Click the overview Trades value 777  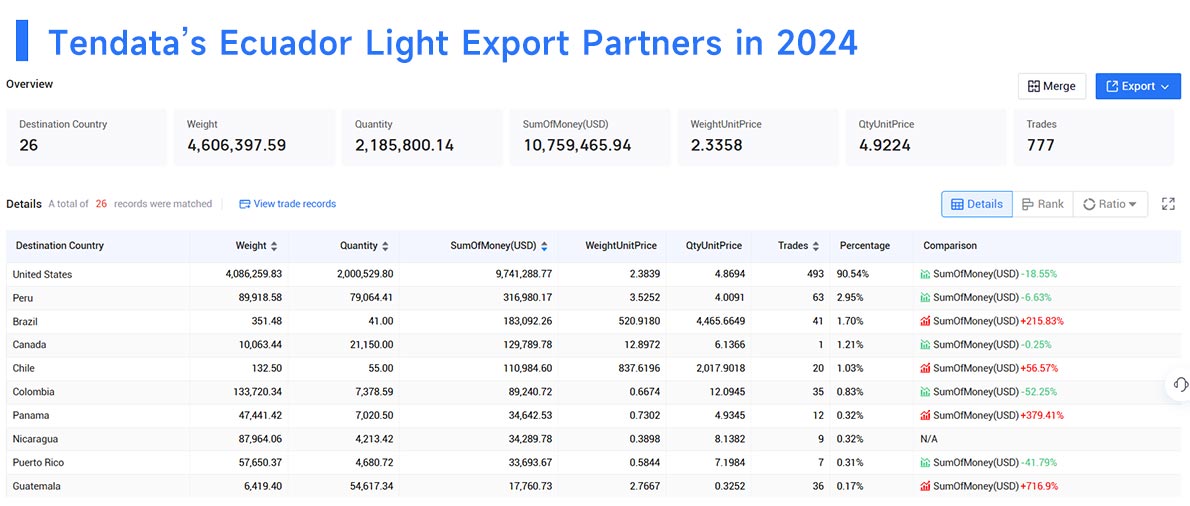[x=1040, y=145]
